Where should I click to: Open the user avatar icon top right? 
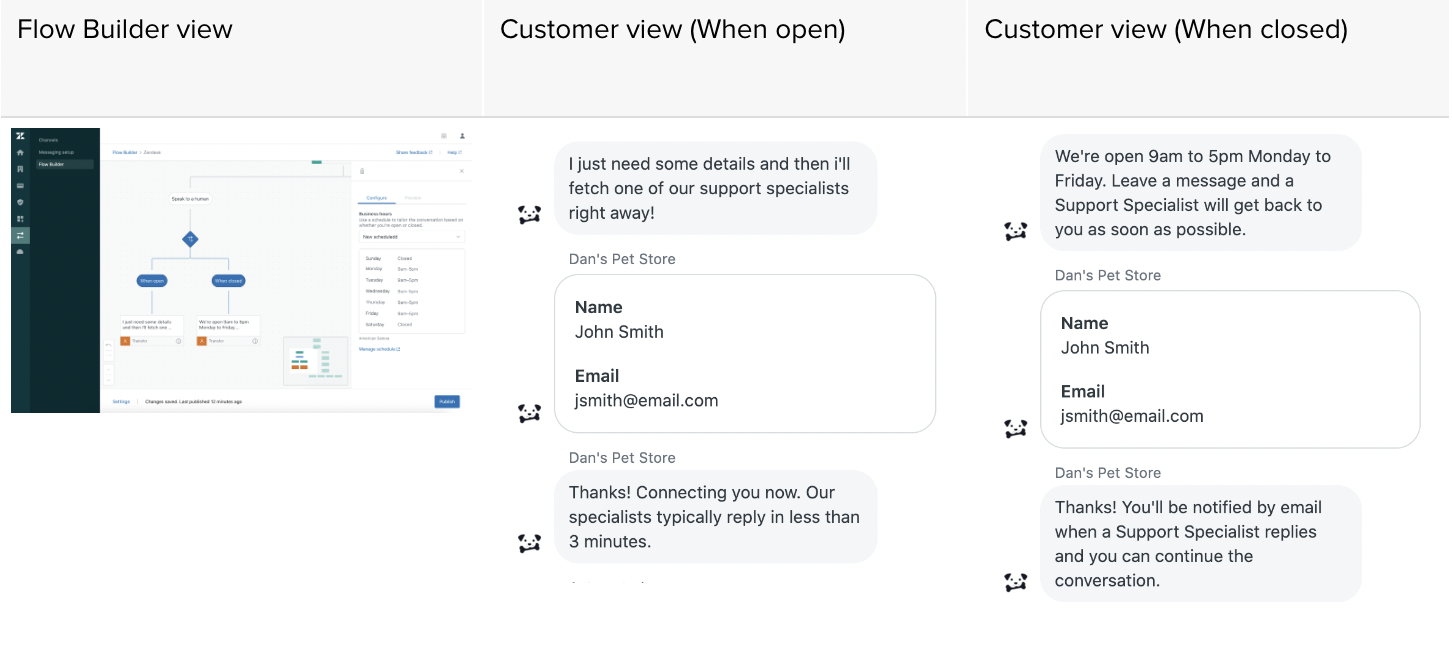click(x=462, y=136)
